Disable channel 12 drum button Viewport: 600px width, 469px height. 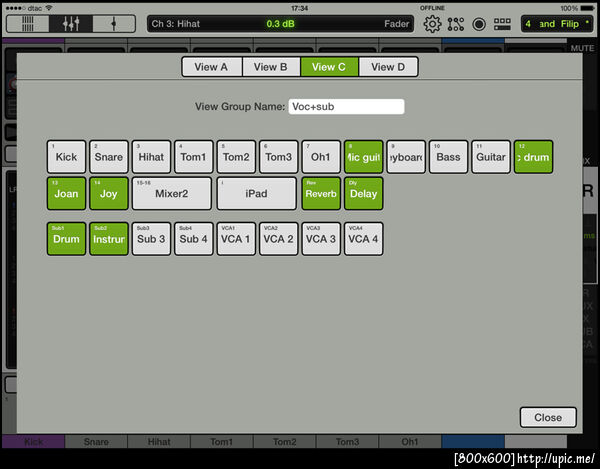pos(533,157)
